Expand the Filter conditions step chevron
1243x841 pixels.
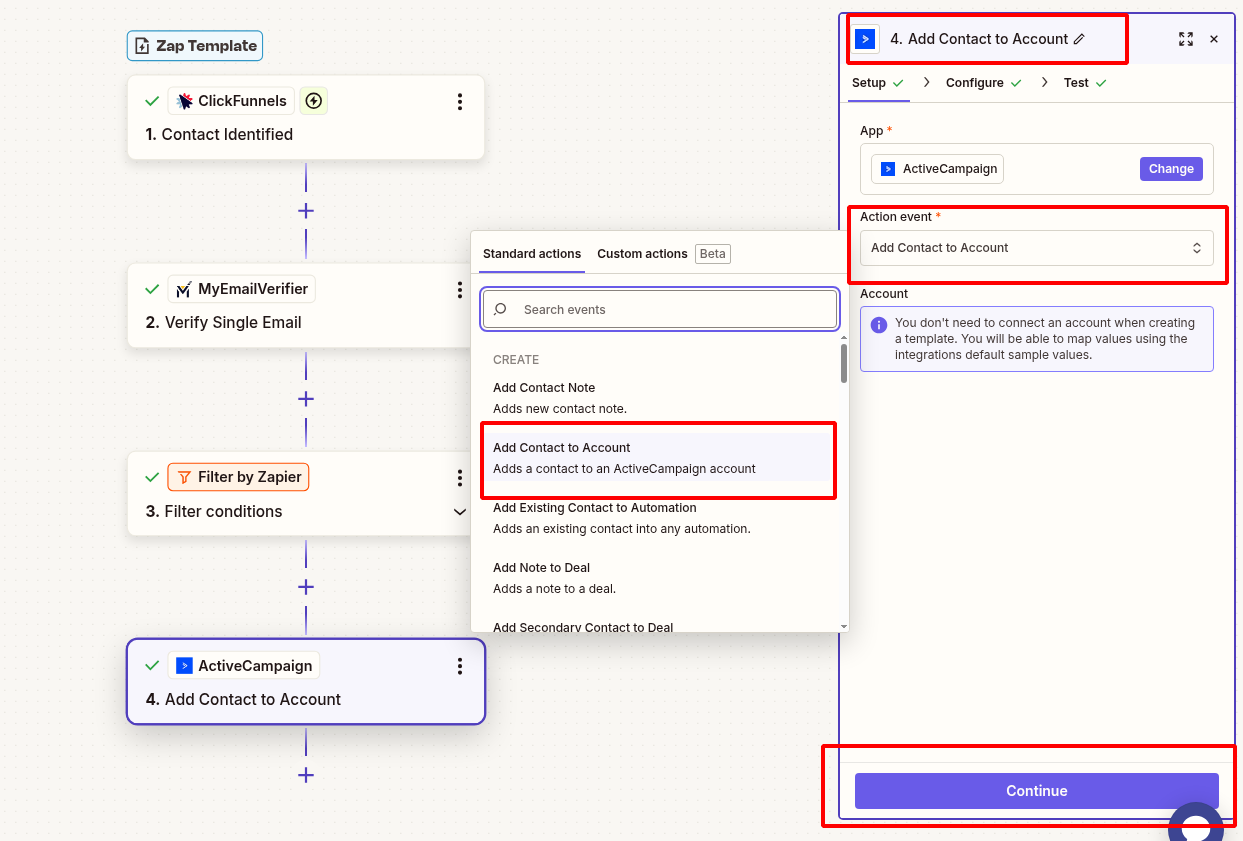click(x=459, y=511)
